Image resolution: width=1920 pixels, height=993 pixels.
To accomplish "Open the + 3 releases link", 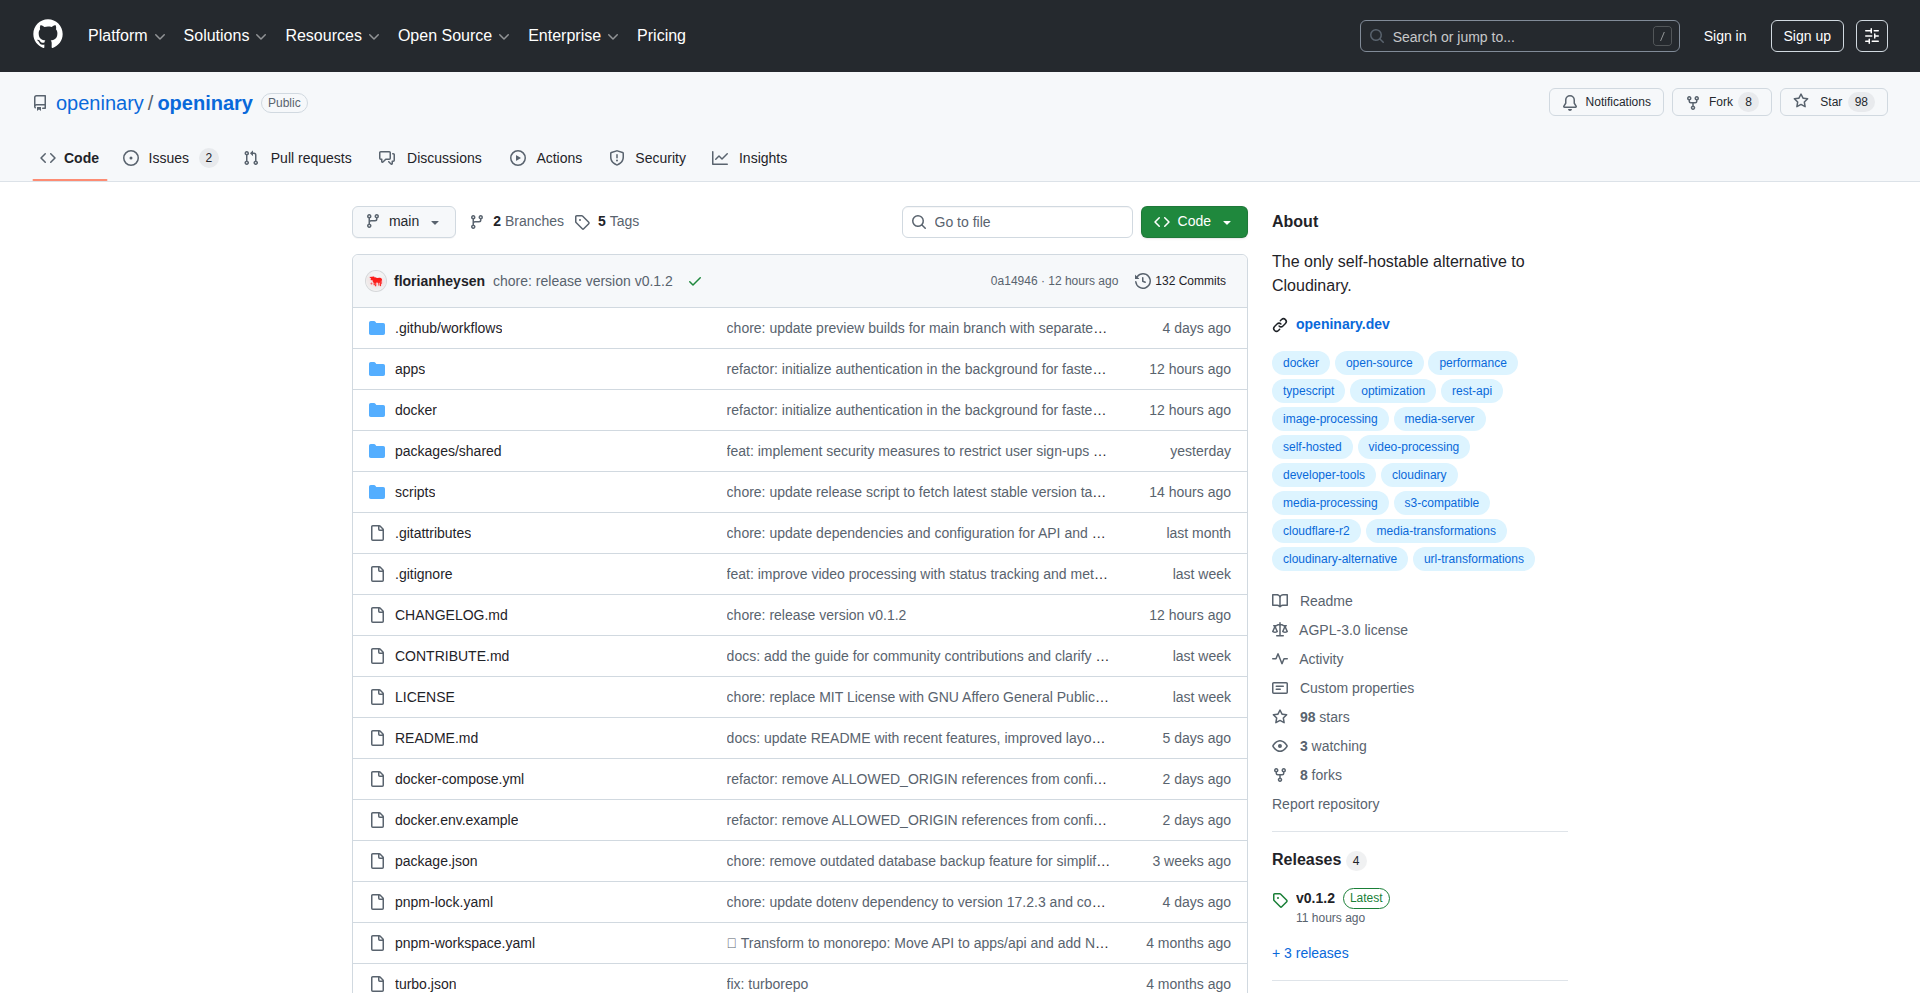I will tap(1309, 953).
